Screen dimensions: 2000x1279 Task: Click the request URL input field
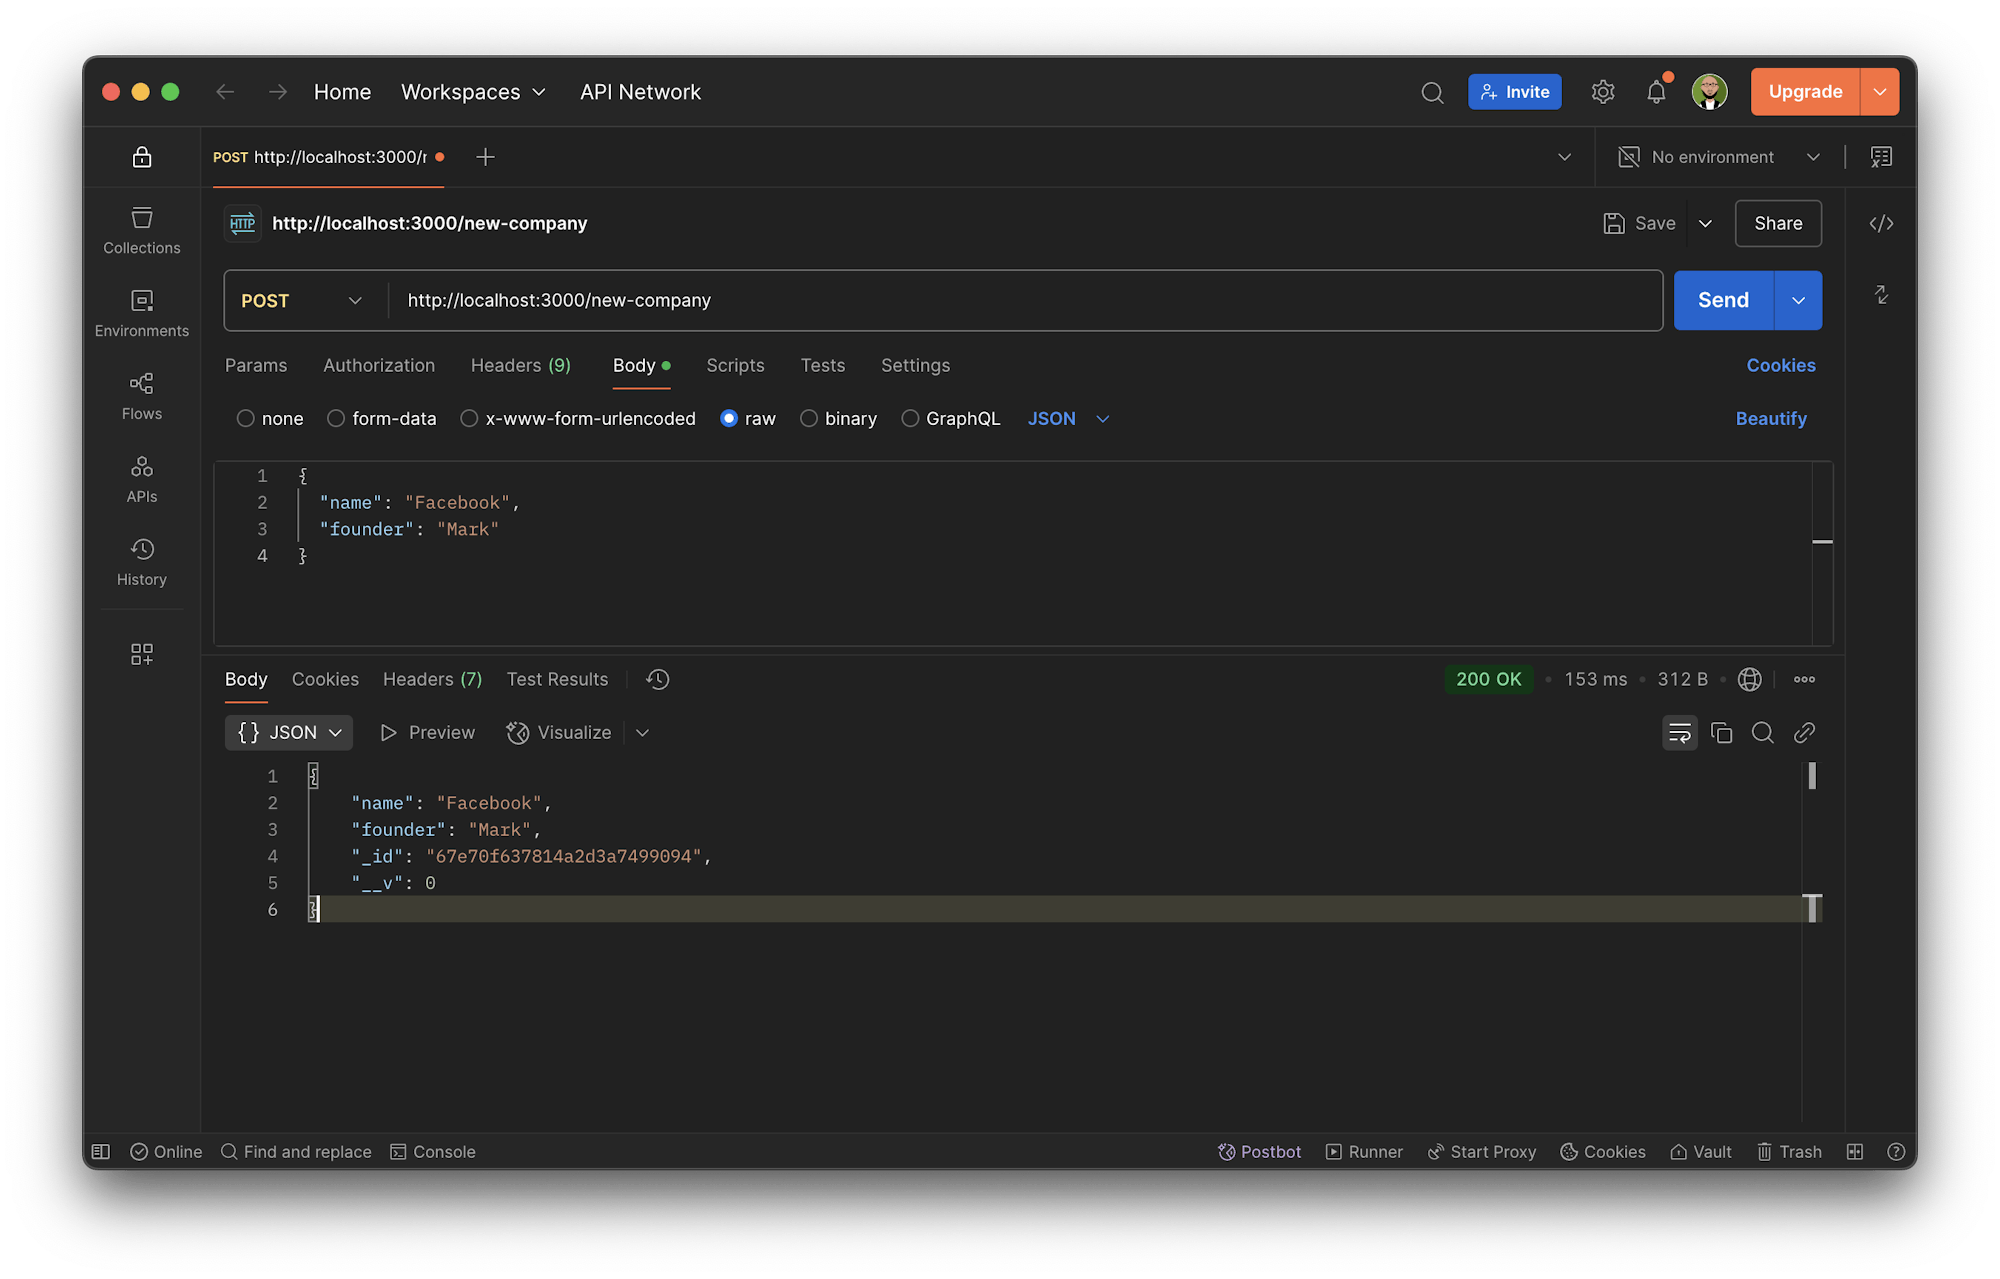click(1020, 301)
